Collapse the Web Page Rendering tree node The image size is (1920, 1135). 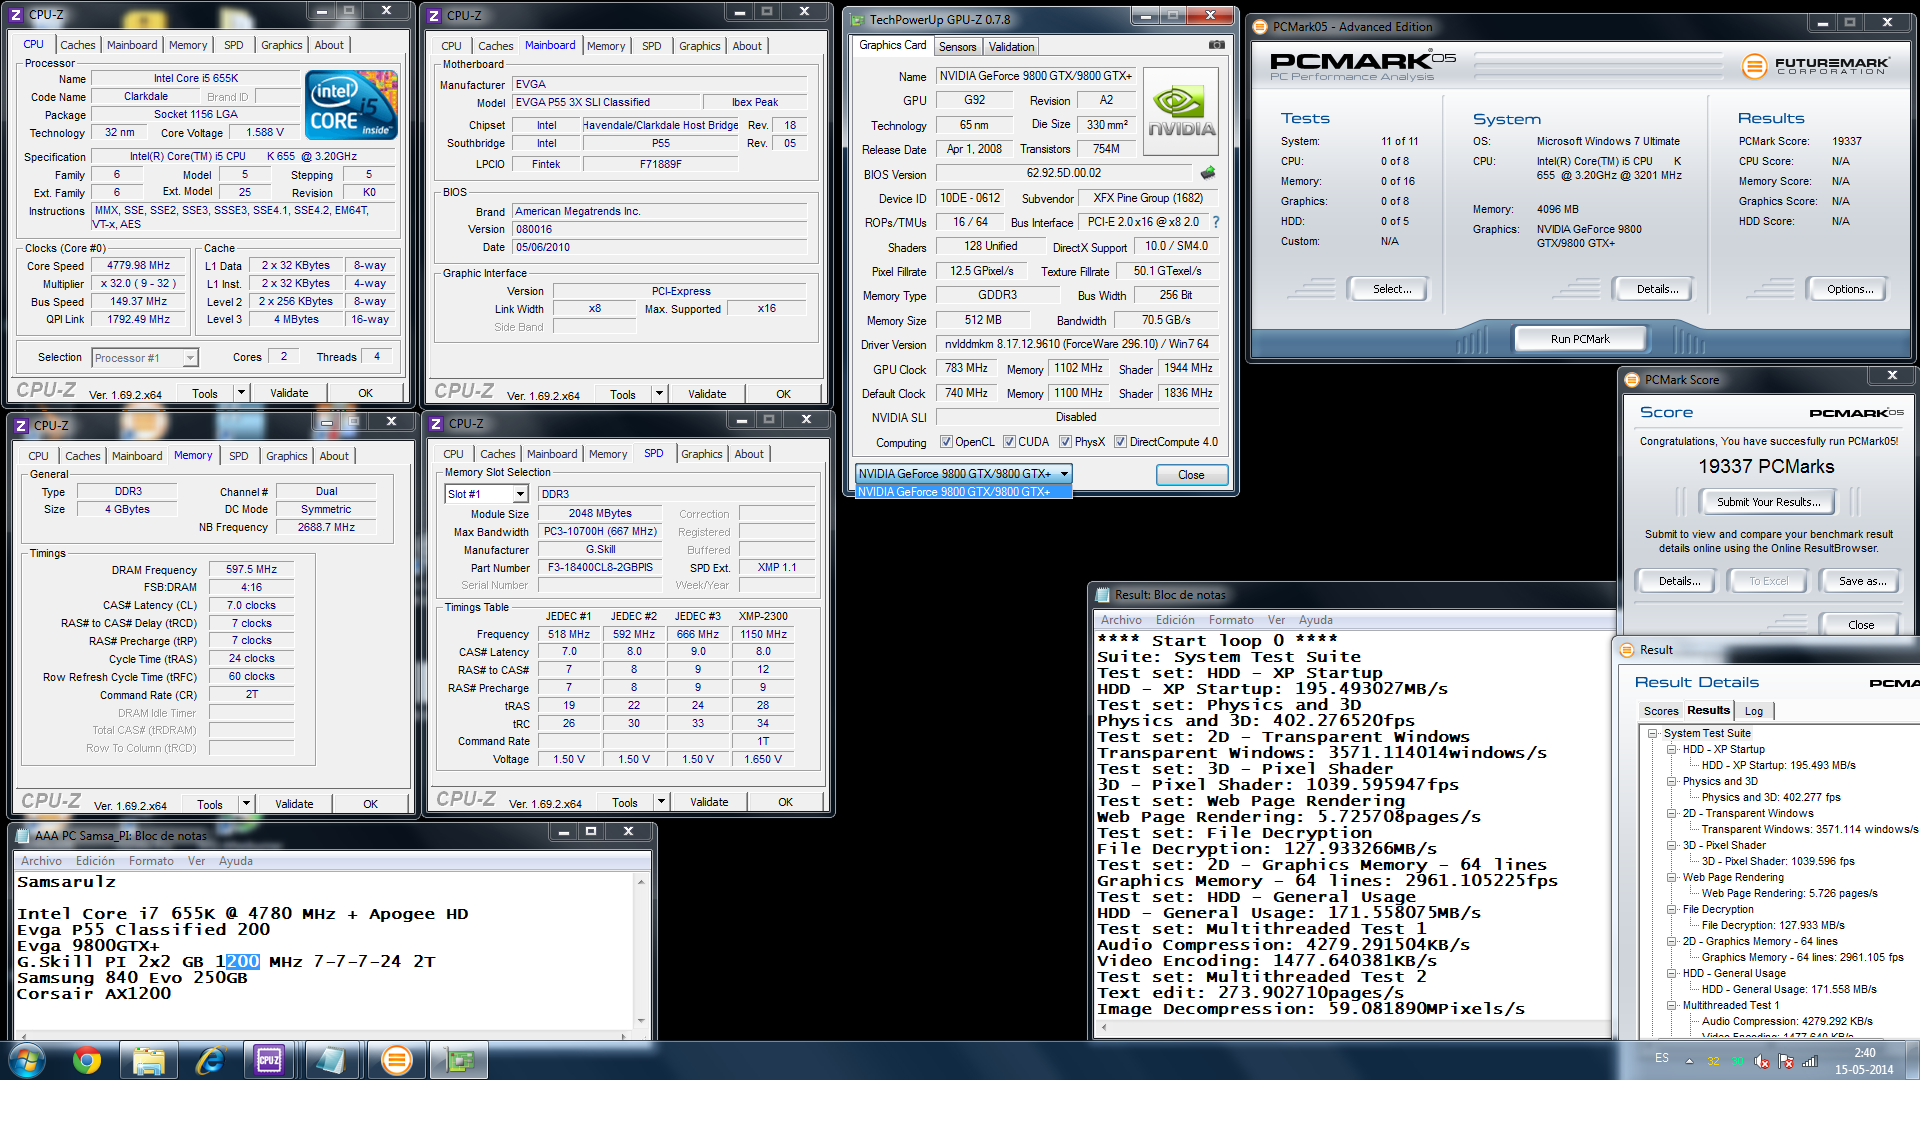(x=1672, y=878)
